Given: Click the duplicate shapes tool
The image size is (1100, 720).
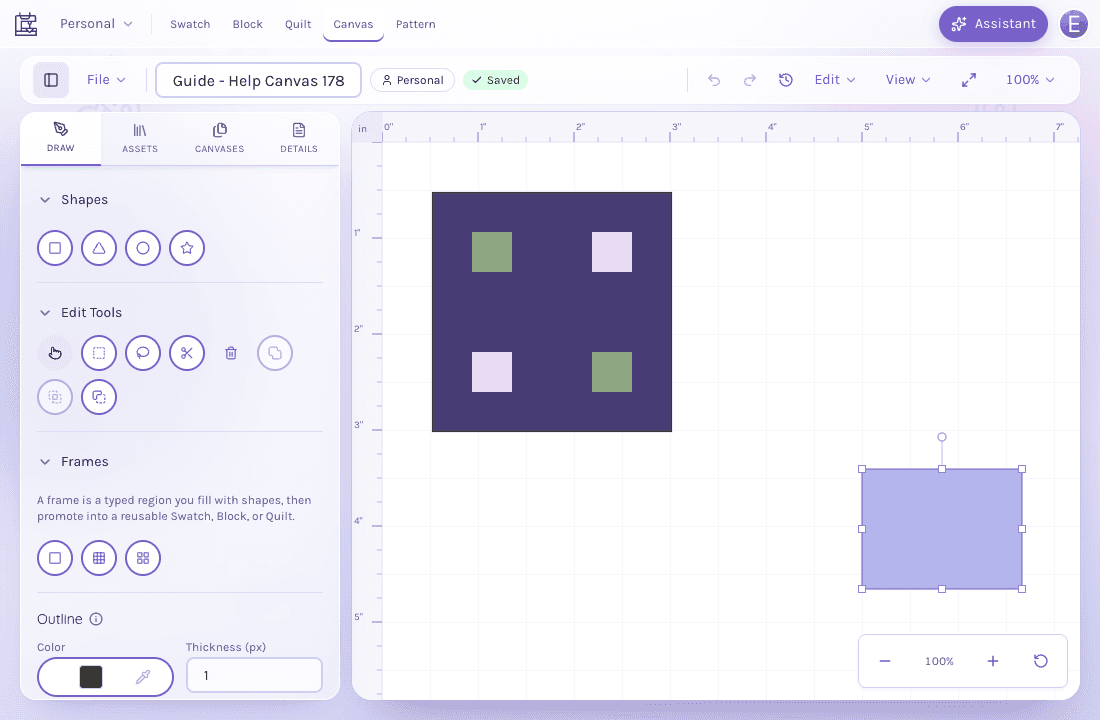Looking at the screenshot, I should tap(275, 353).
